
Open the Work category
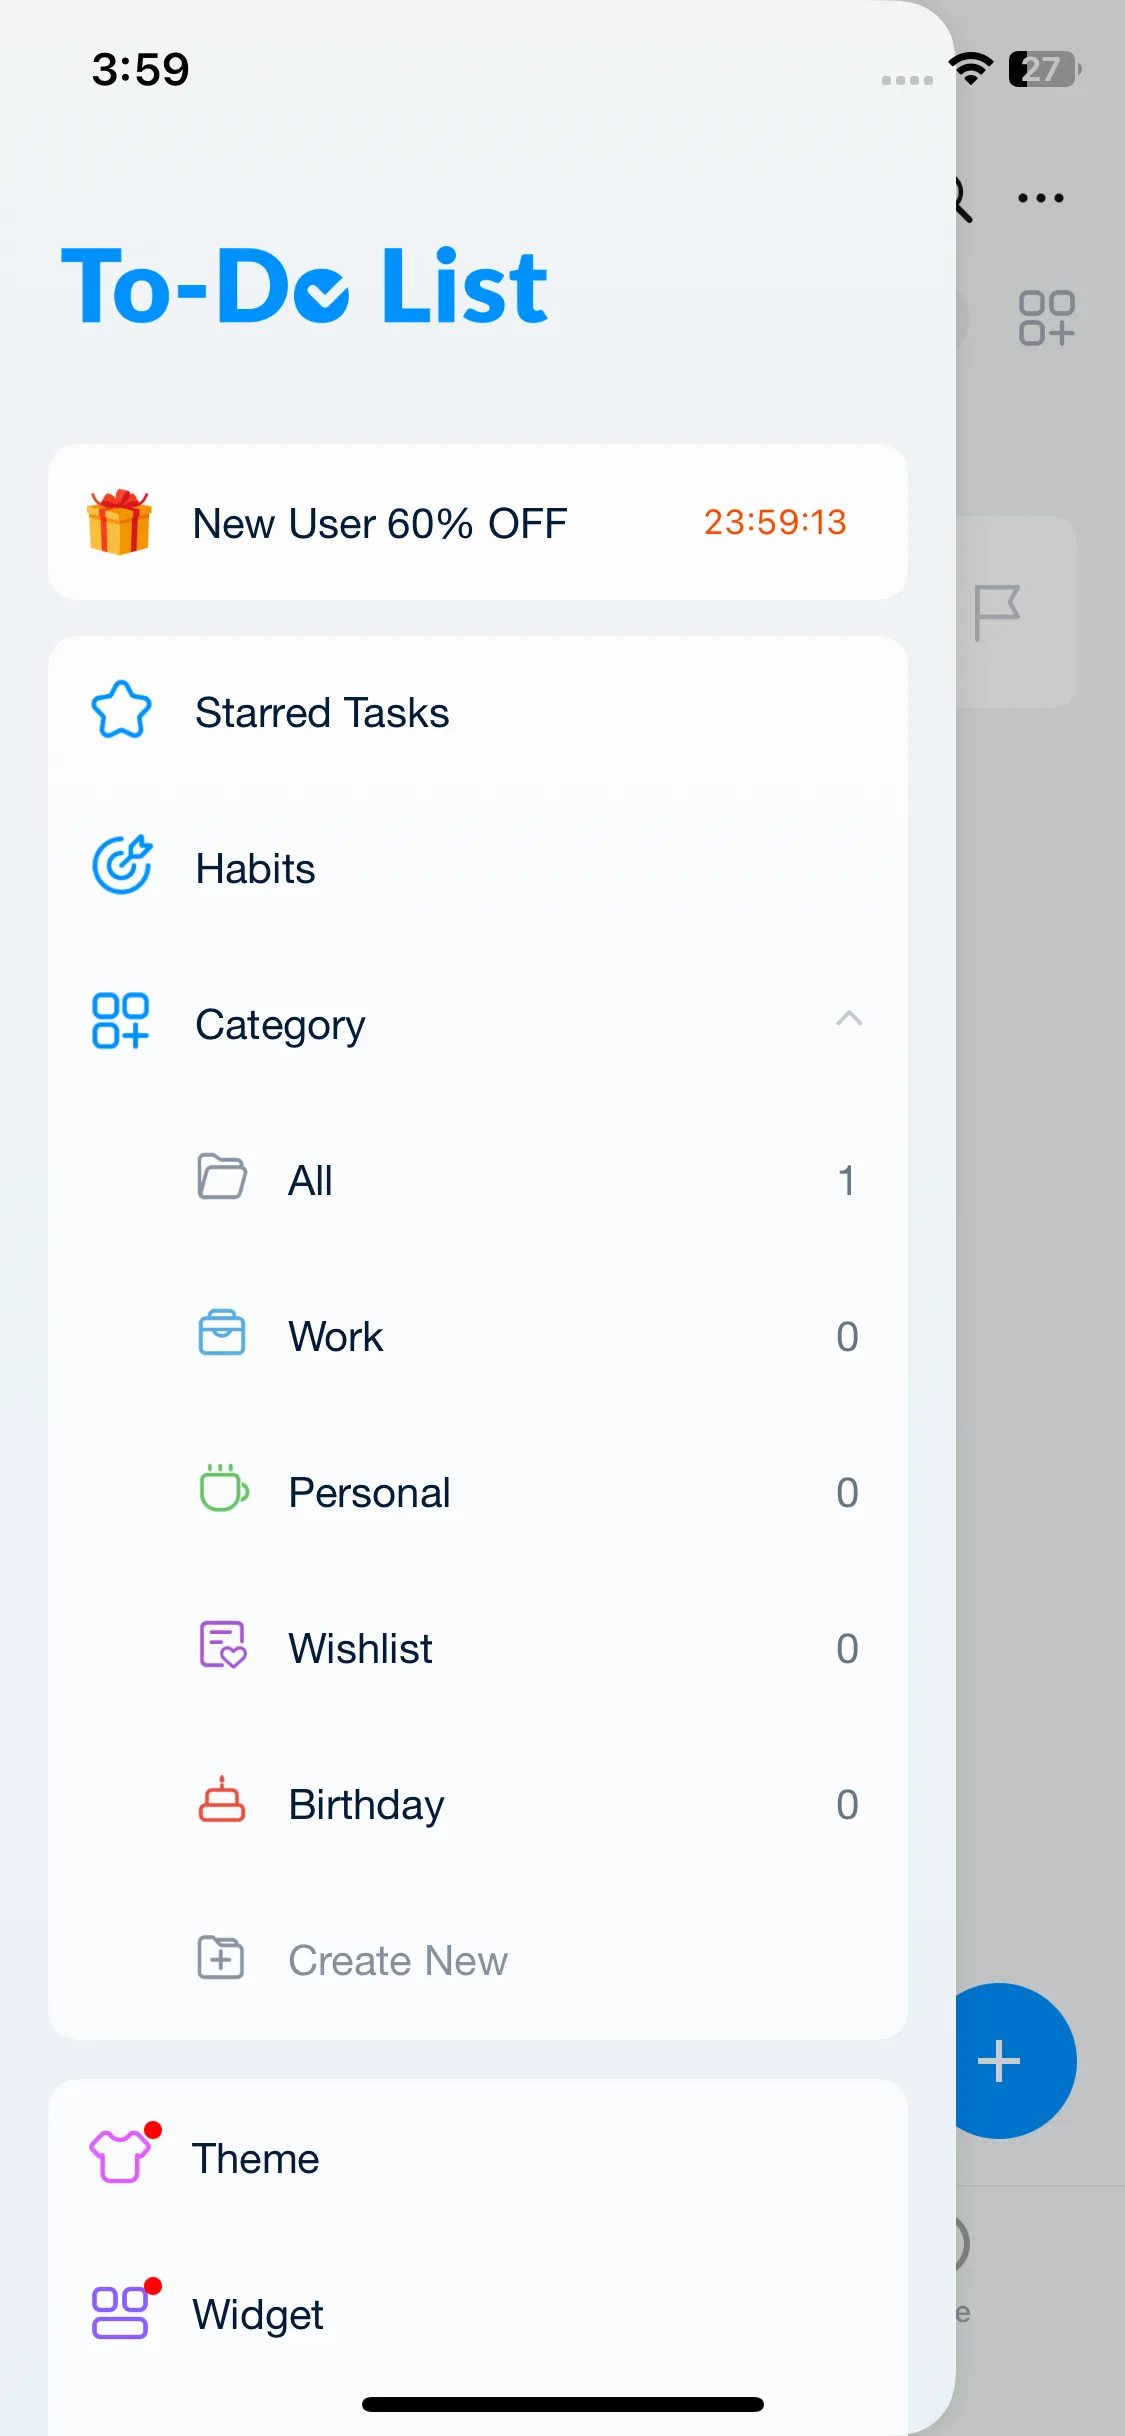point(335,1337)
